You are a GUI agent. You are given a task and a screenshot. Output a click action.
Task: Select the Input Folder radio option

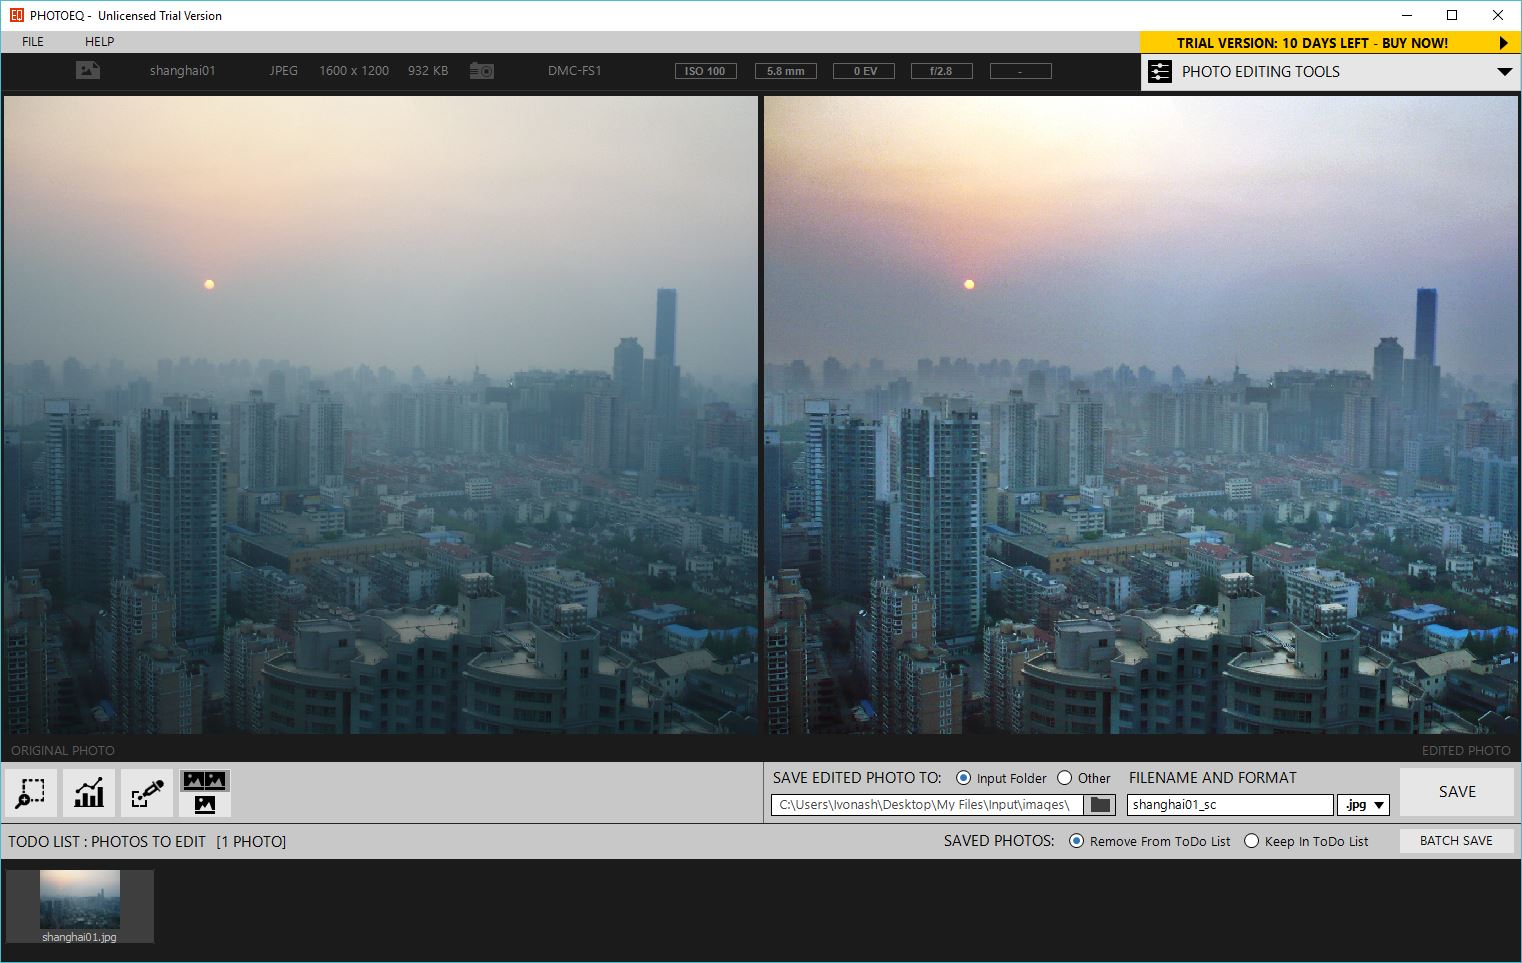963,778
